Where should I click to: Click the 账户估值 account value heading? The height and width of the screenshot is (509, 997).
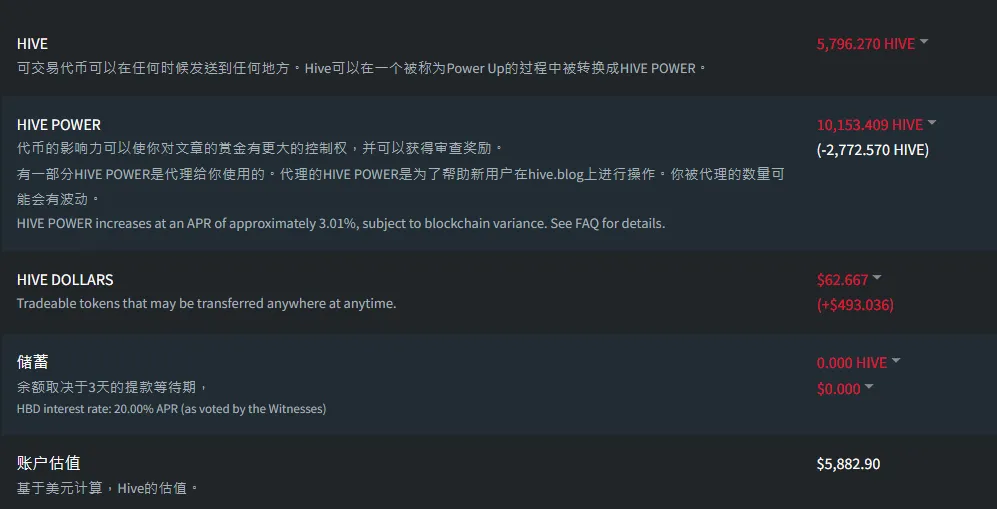click(x=48, y=463)
